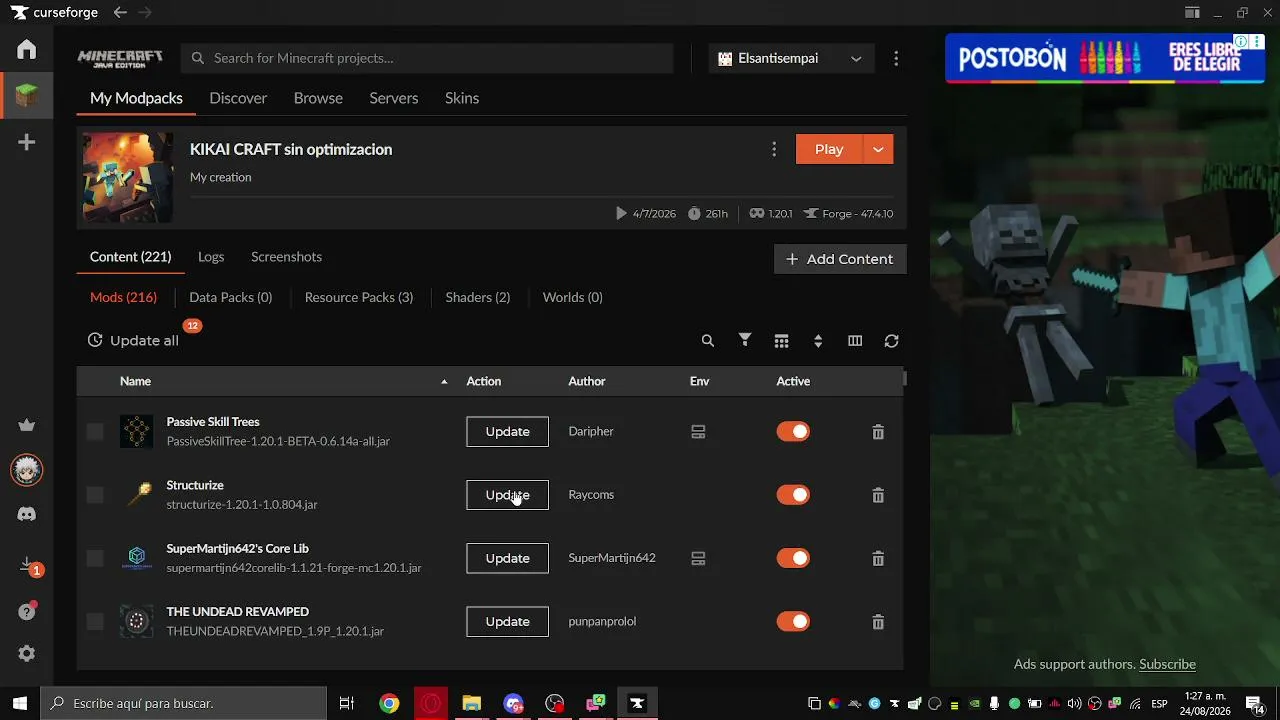Search the mods list with magnifier icon
The height and width of the screenshot is (720, 1280).
(708, 341)
